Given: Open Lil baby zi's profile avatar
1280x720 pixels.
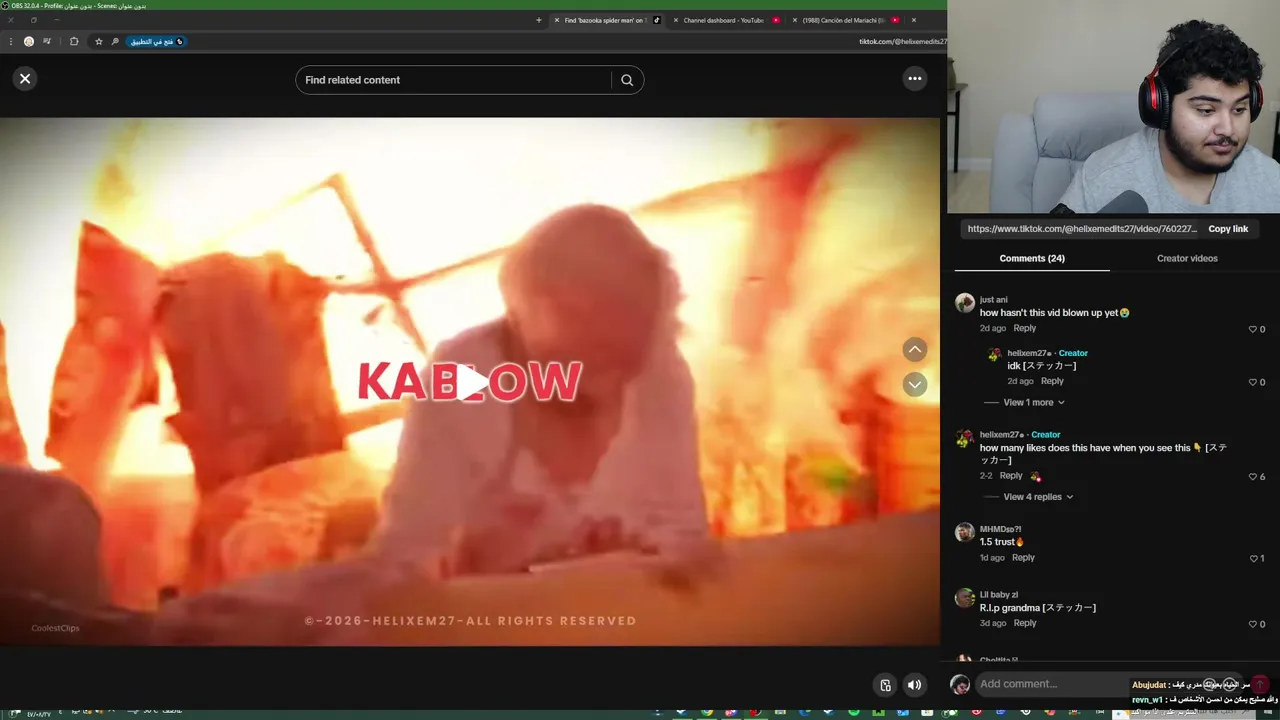Looking at the screenshot, I should [x=965, y=598].
